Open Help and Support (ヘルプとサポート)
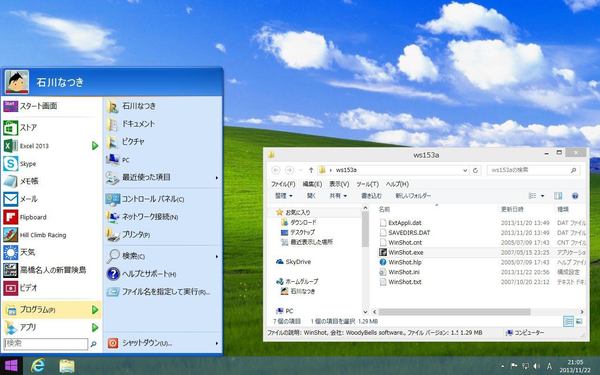The image size is (600, 375). (x=163, y=274)
